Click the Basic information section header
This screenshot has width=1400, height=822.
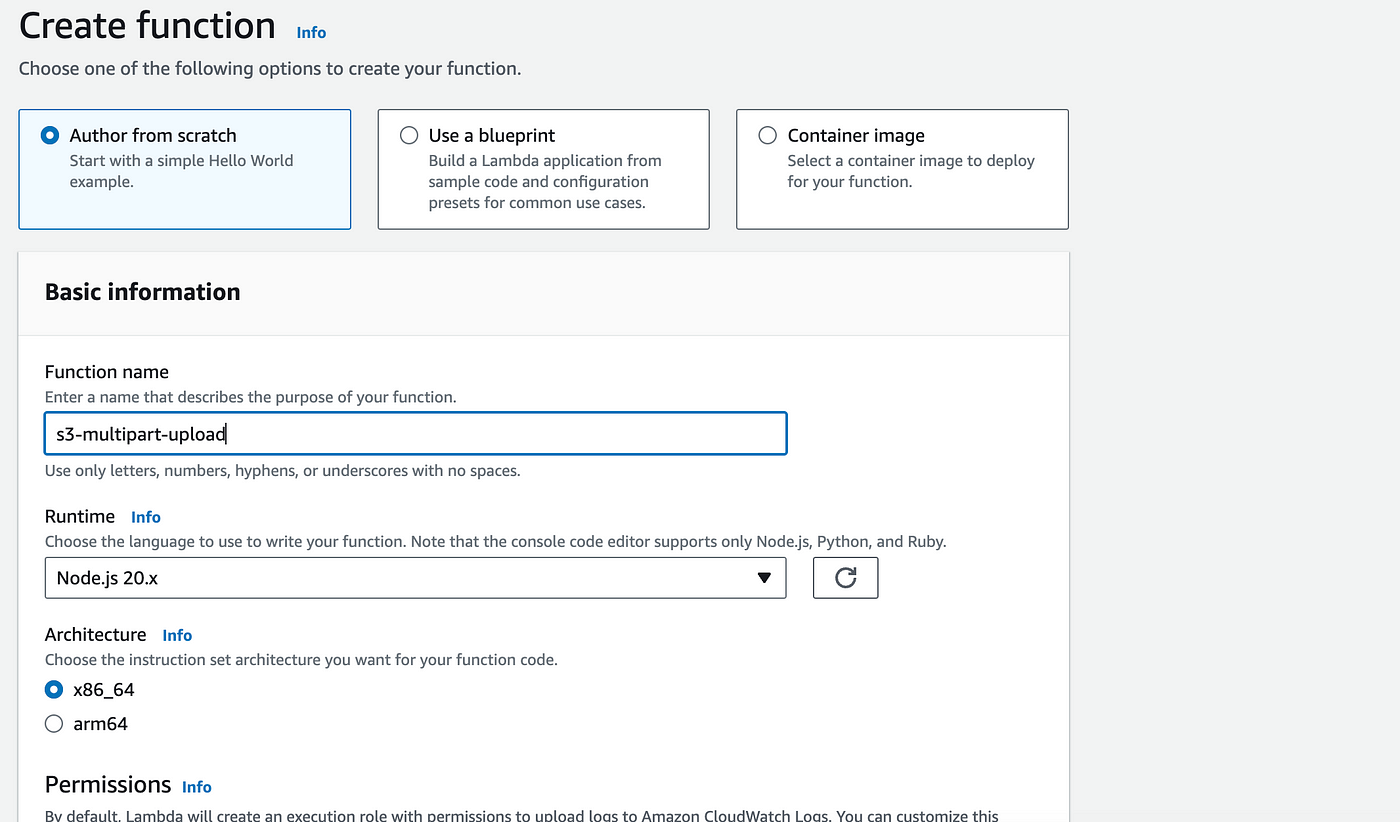(x=142, y=291)
